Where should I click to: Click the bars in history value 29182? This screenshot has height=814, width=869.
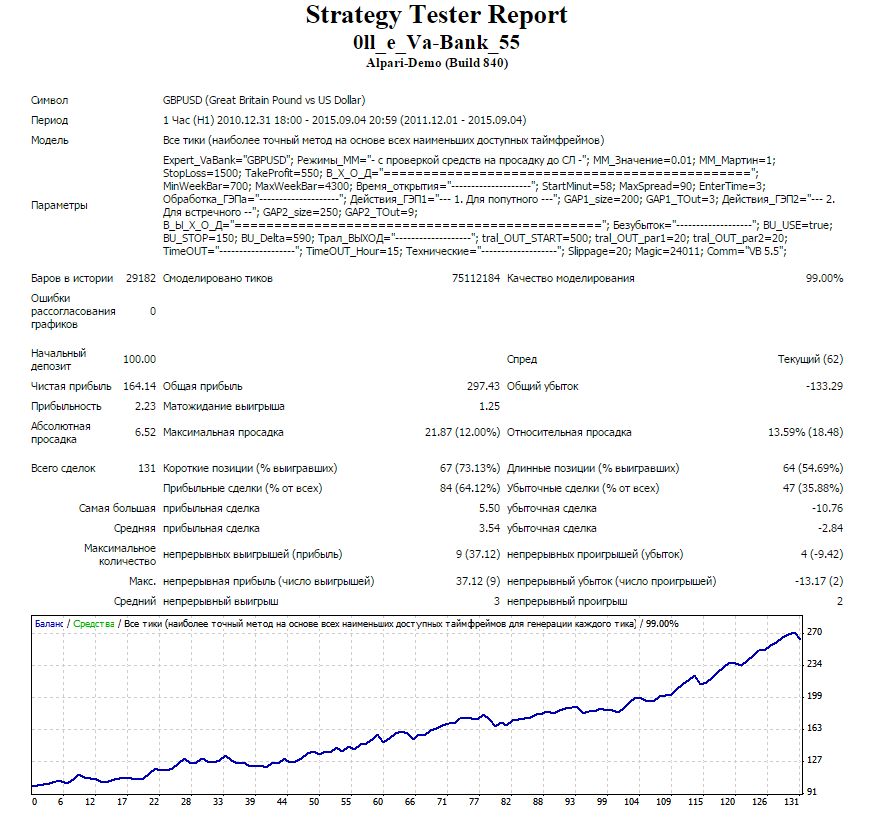tap(141, 278)
